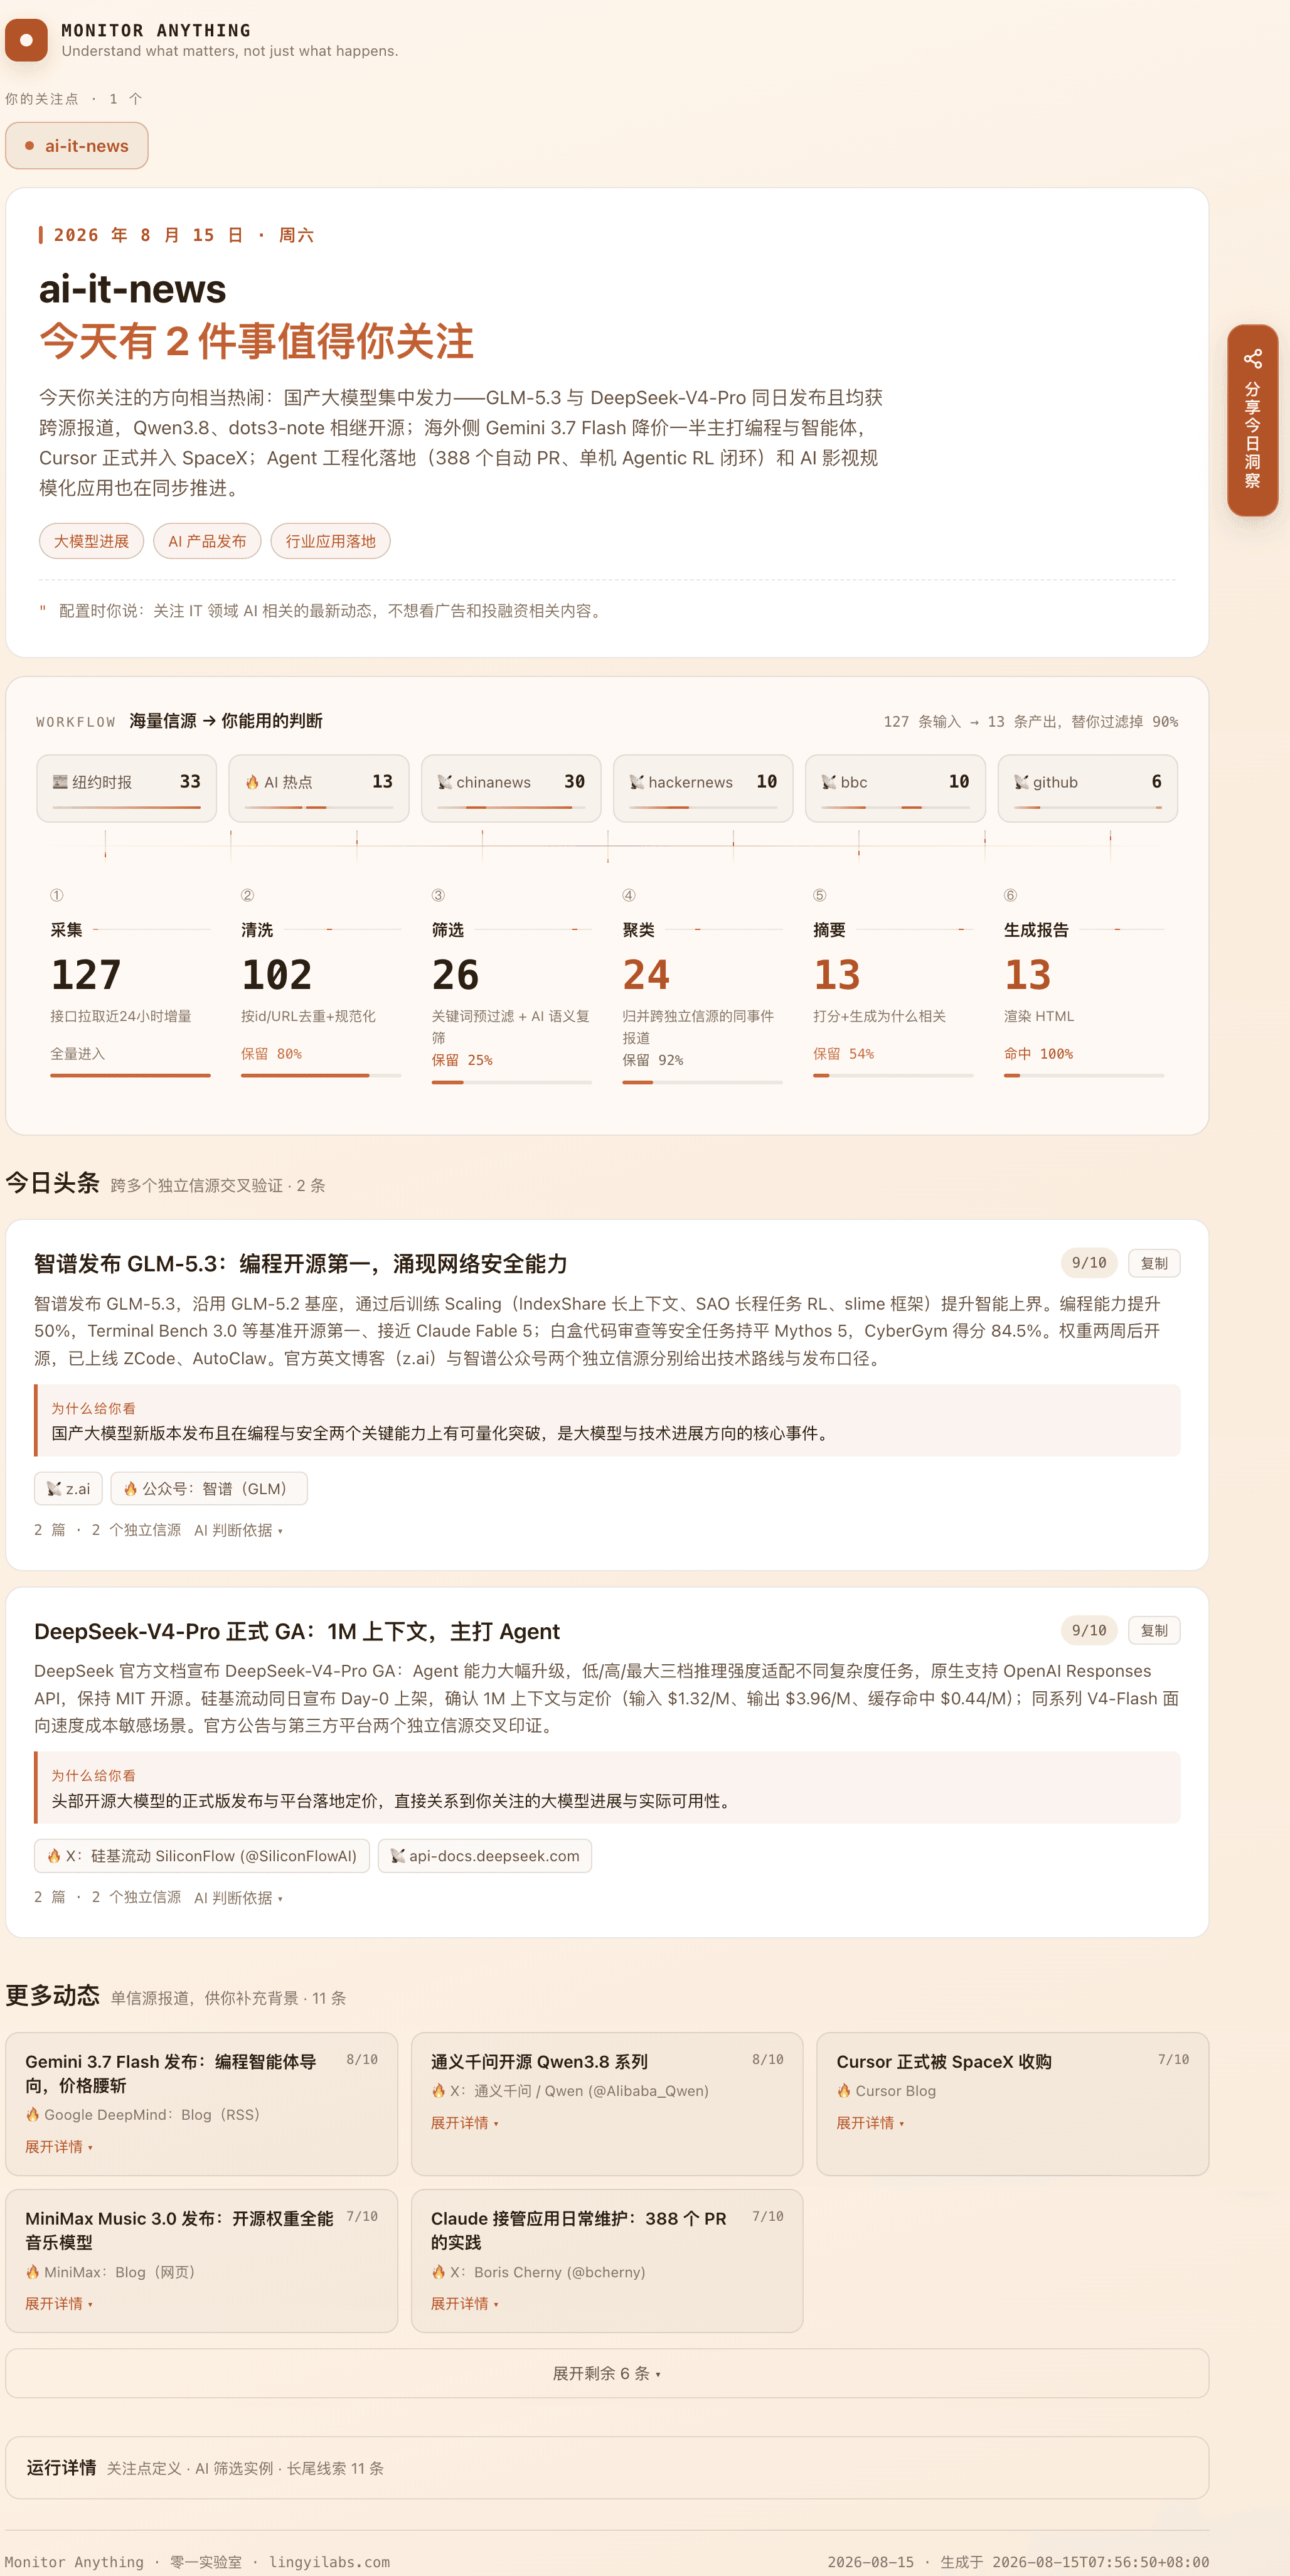Screen dimensions: 1290x2576
Task: Click the 采集 progress bar
Action: pos(130,1075)
